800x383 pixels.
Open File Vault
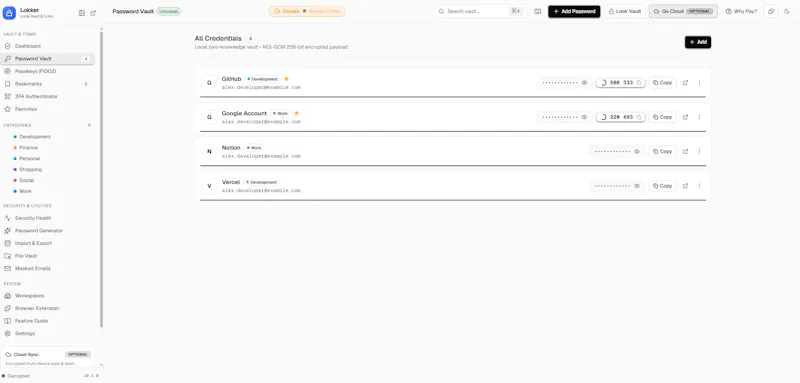click(47, 256)
